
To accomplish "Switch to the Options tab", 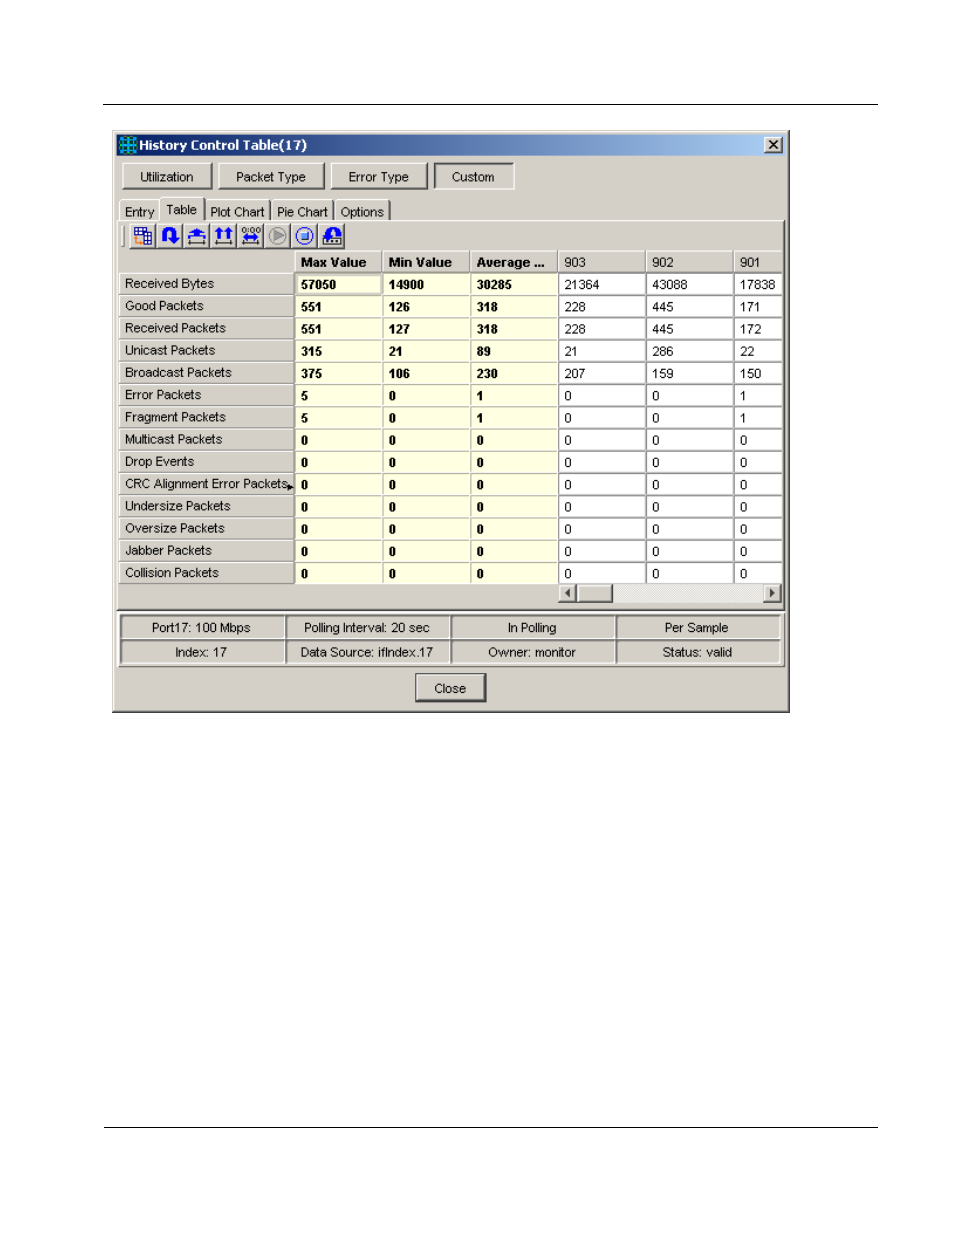I will pyautogui.click(x=362, y=212).
